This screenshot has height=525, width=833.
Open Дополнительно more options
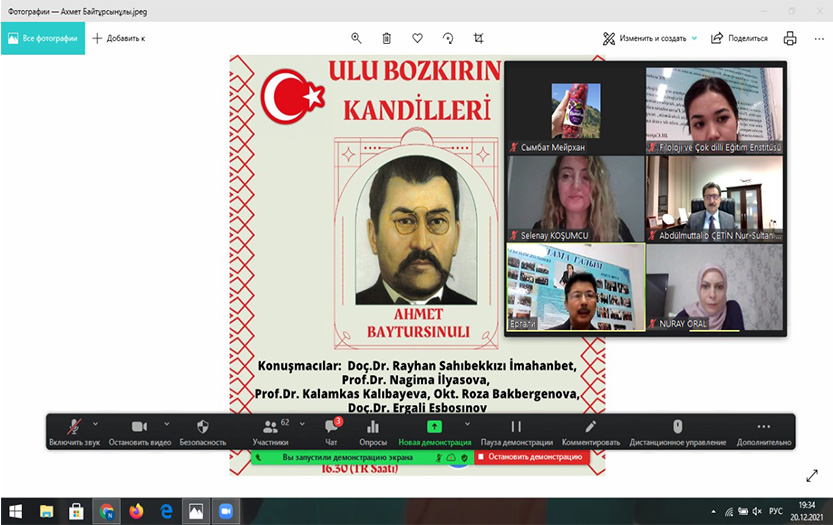pyautogui.click(x=764, y=430)
